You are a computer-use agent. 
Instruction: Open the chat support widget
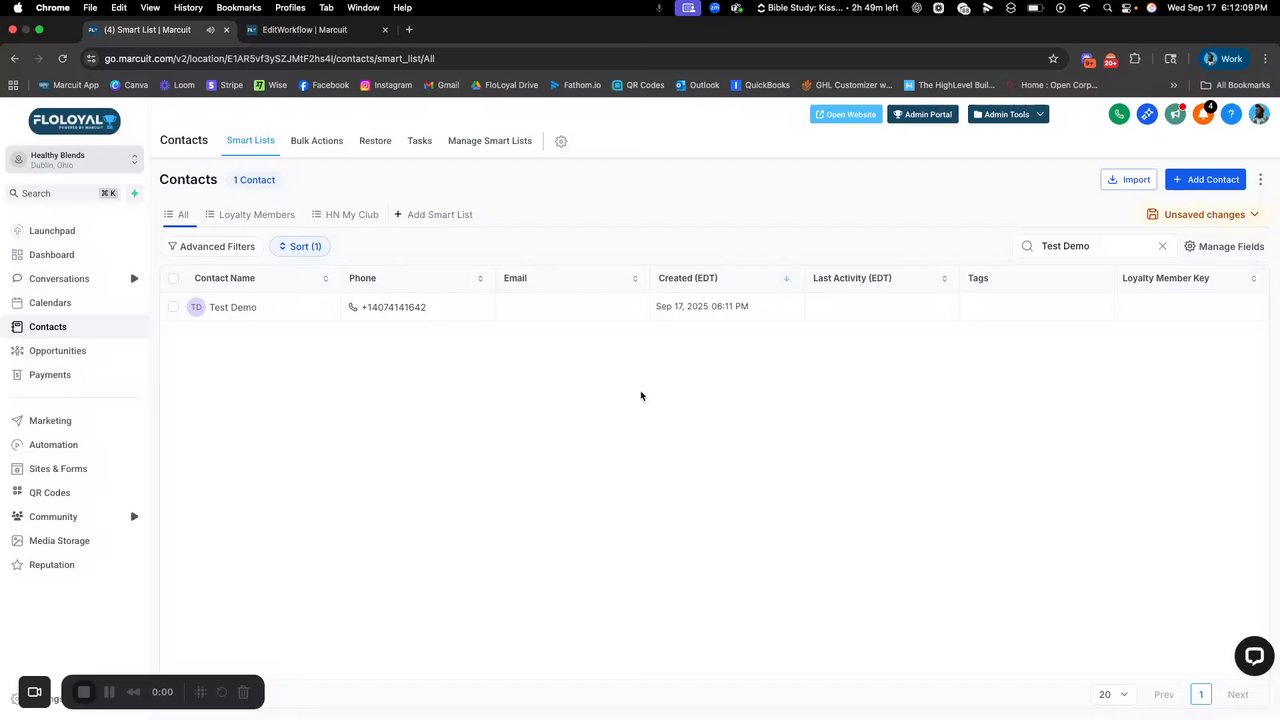pyautogui.click(x=1254, y=656)
